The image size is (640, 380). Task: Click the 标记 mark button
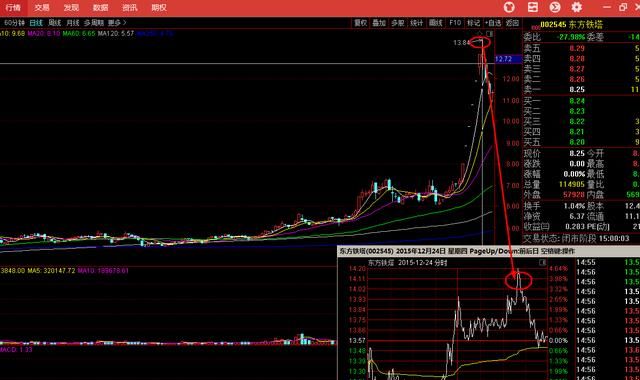473,23
